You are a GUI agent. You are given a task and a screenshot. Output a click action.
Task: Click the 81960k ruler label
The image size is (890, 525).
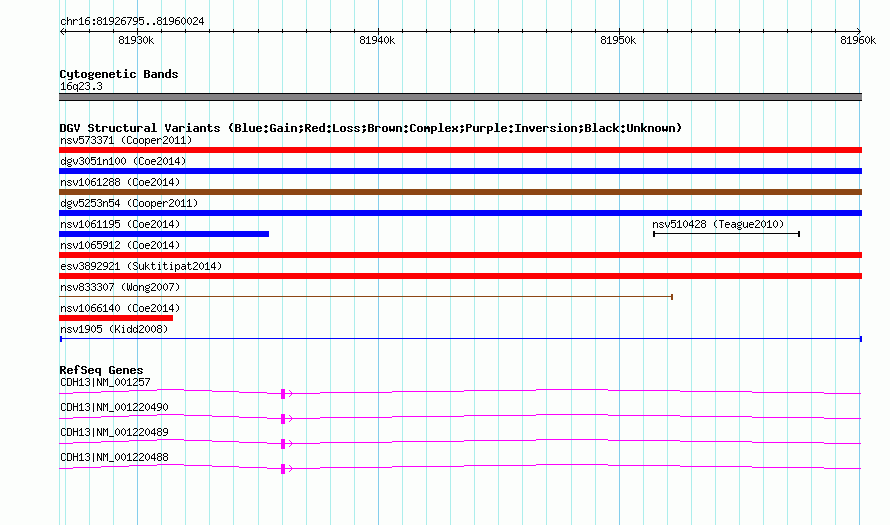858,40
